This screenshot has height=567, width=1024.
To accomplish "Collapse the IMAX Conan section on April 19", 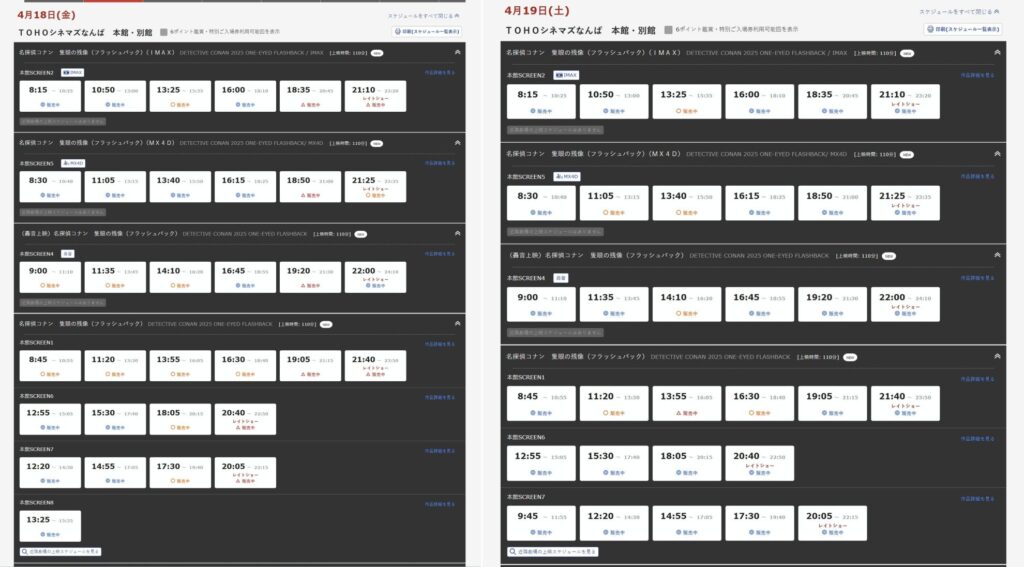I will coord(997,52).
